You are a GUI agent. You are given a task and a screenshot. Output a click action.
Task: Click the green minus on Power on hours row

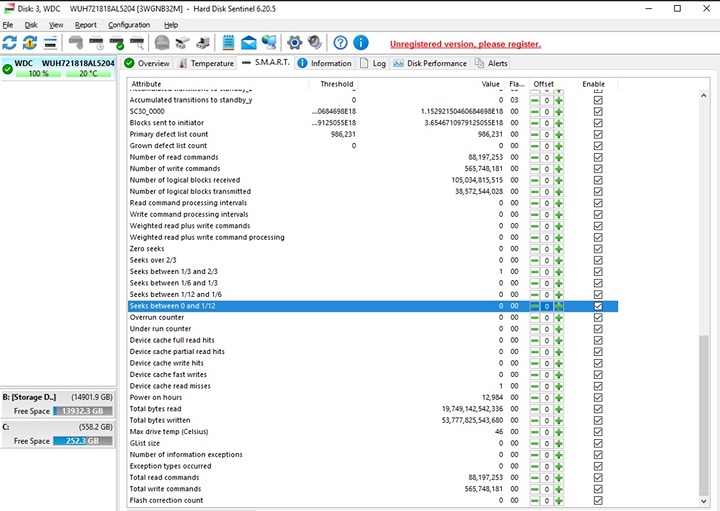click(535, 398)
